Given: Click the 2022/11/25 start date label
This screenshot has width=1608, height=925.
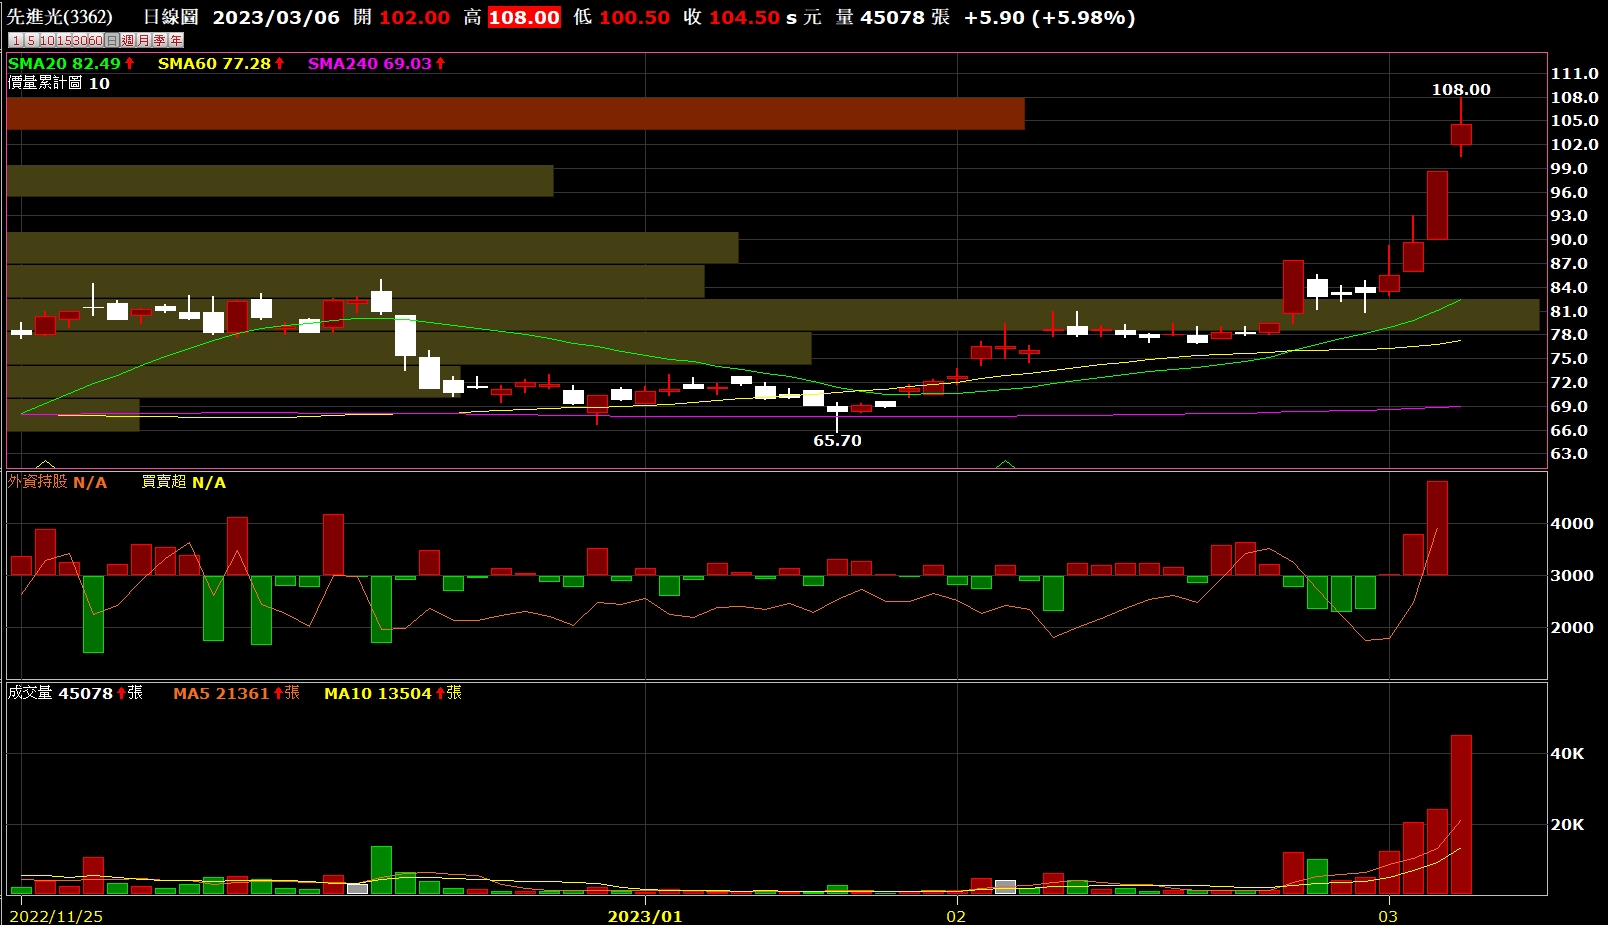Looking at the screenshot, I should point(56,916).
